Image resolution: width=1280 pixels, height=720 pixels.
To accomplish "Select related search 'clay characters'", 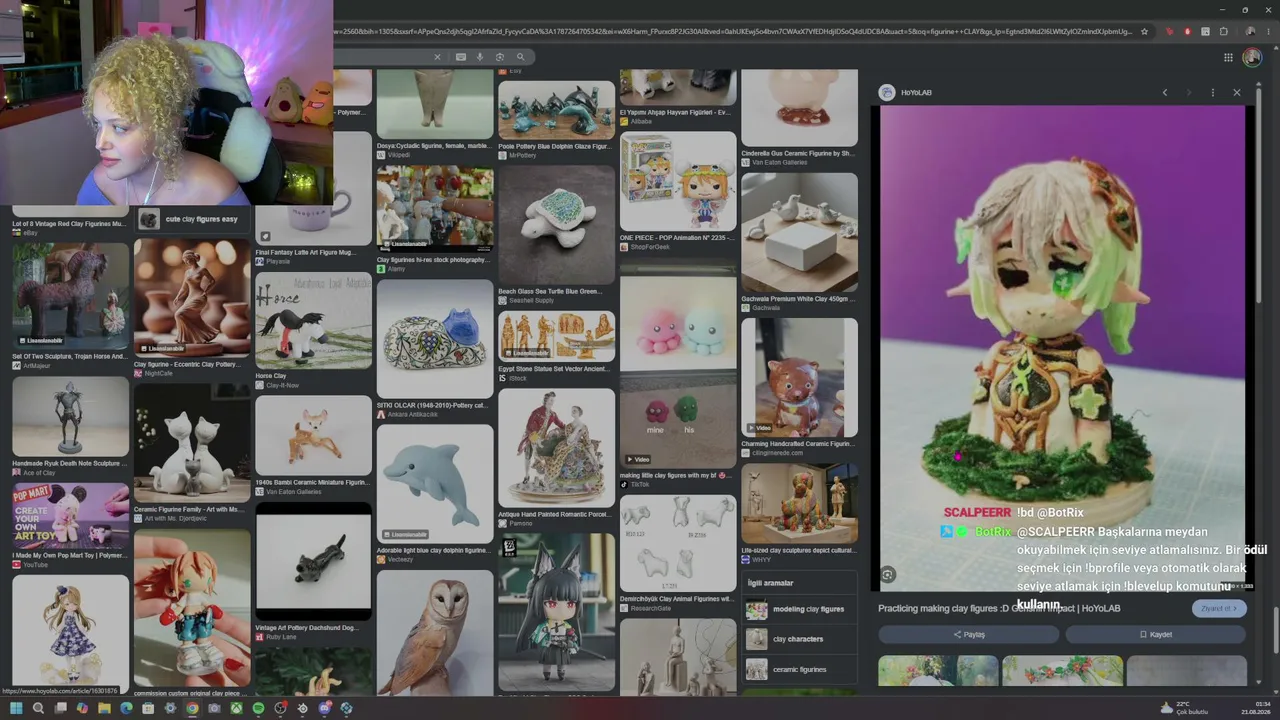I will pyautogui.click(x=800, y=639).
